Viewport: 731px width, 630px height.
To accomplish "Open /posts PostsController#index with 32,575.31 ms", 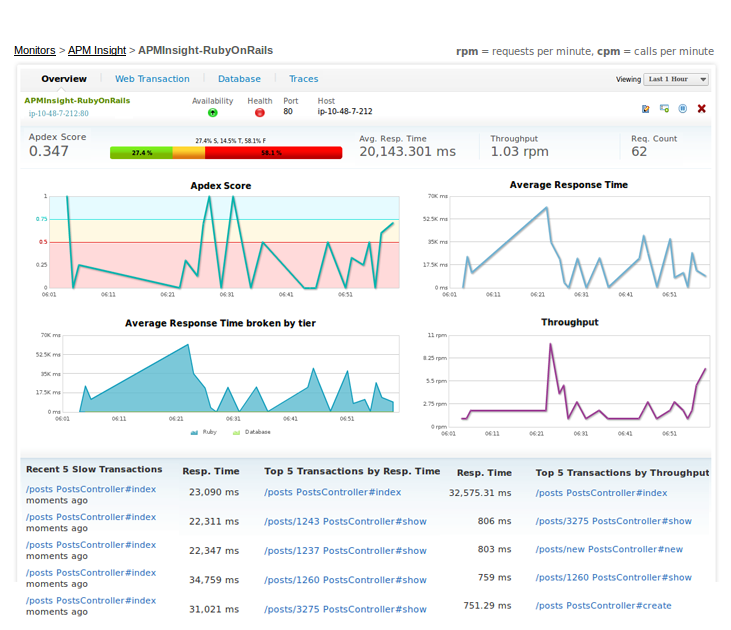I will (332, 492).
